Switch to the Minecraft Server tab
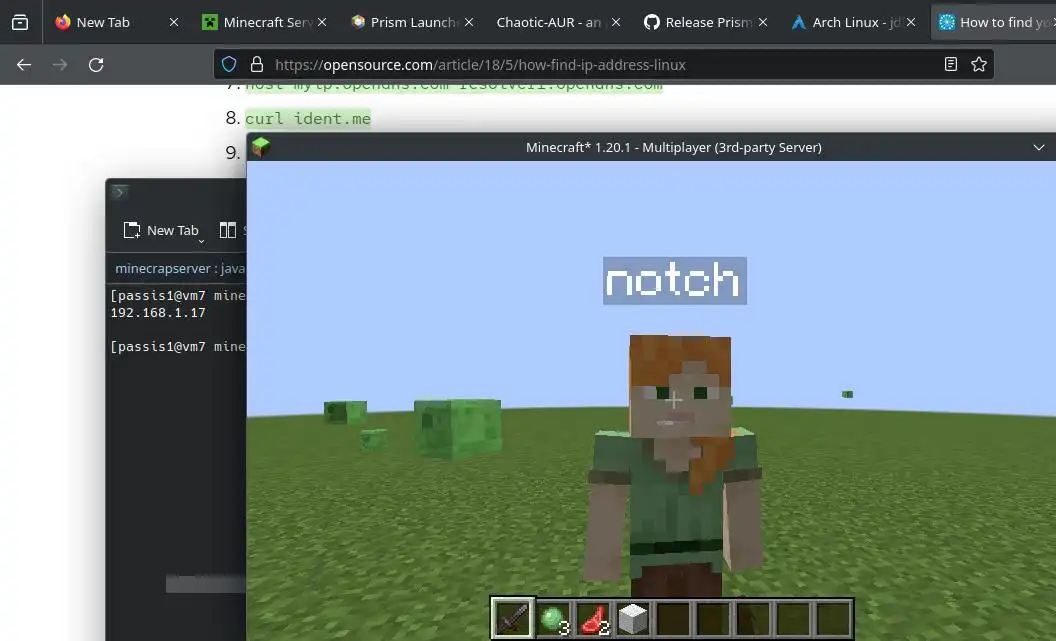The height and width of the screenshot is (641, 1056). pyautogui.click(x=264, y=22)
